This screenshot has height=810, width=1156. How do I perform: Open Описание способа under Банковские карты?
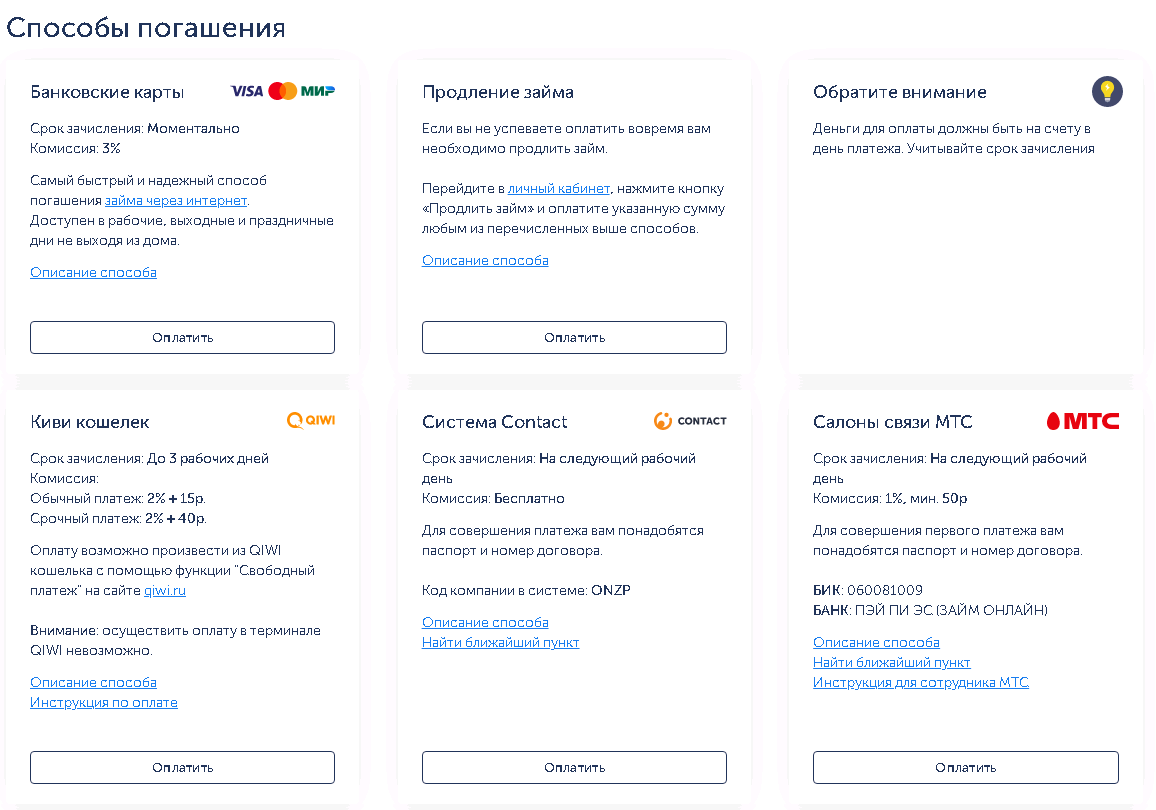click(93, 272)
